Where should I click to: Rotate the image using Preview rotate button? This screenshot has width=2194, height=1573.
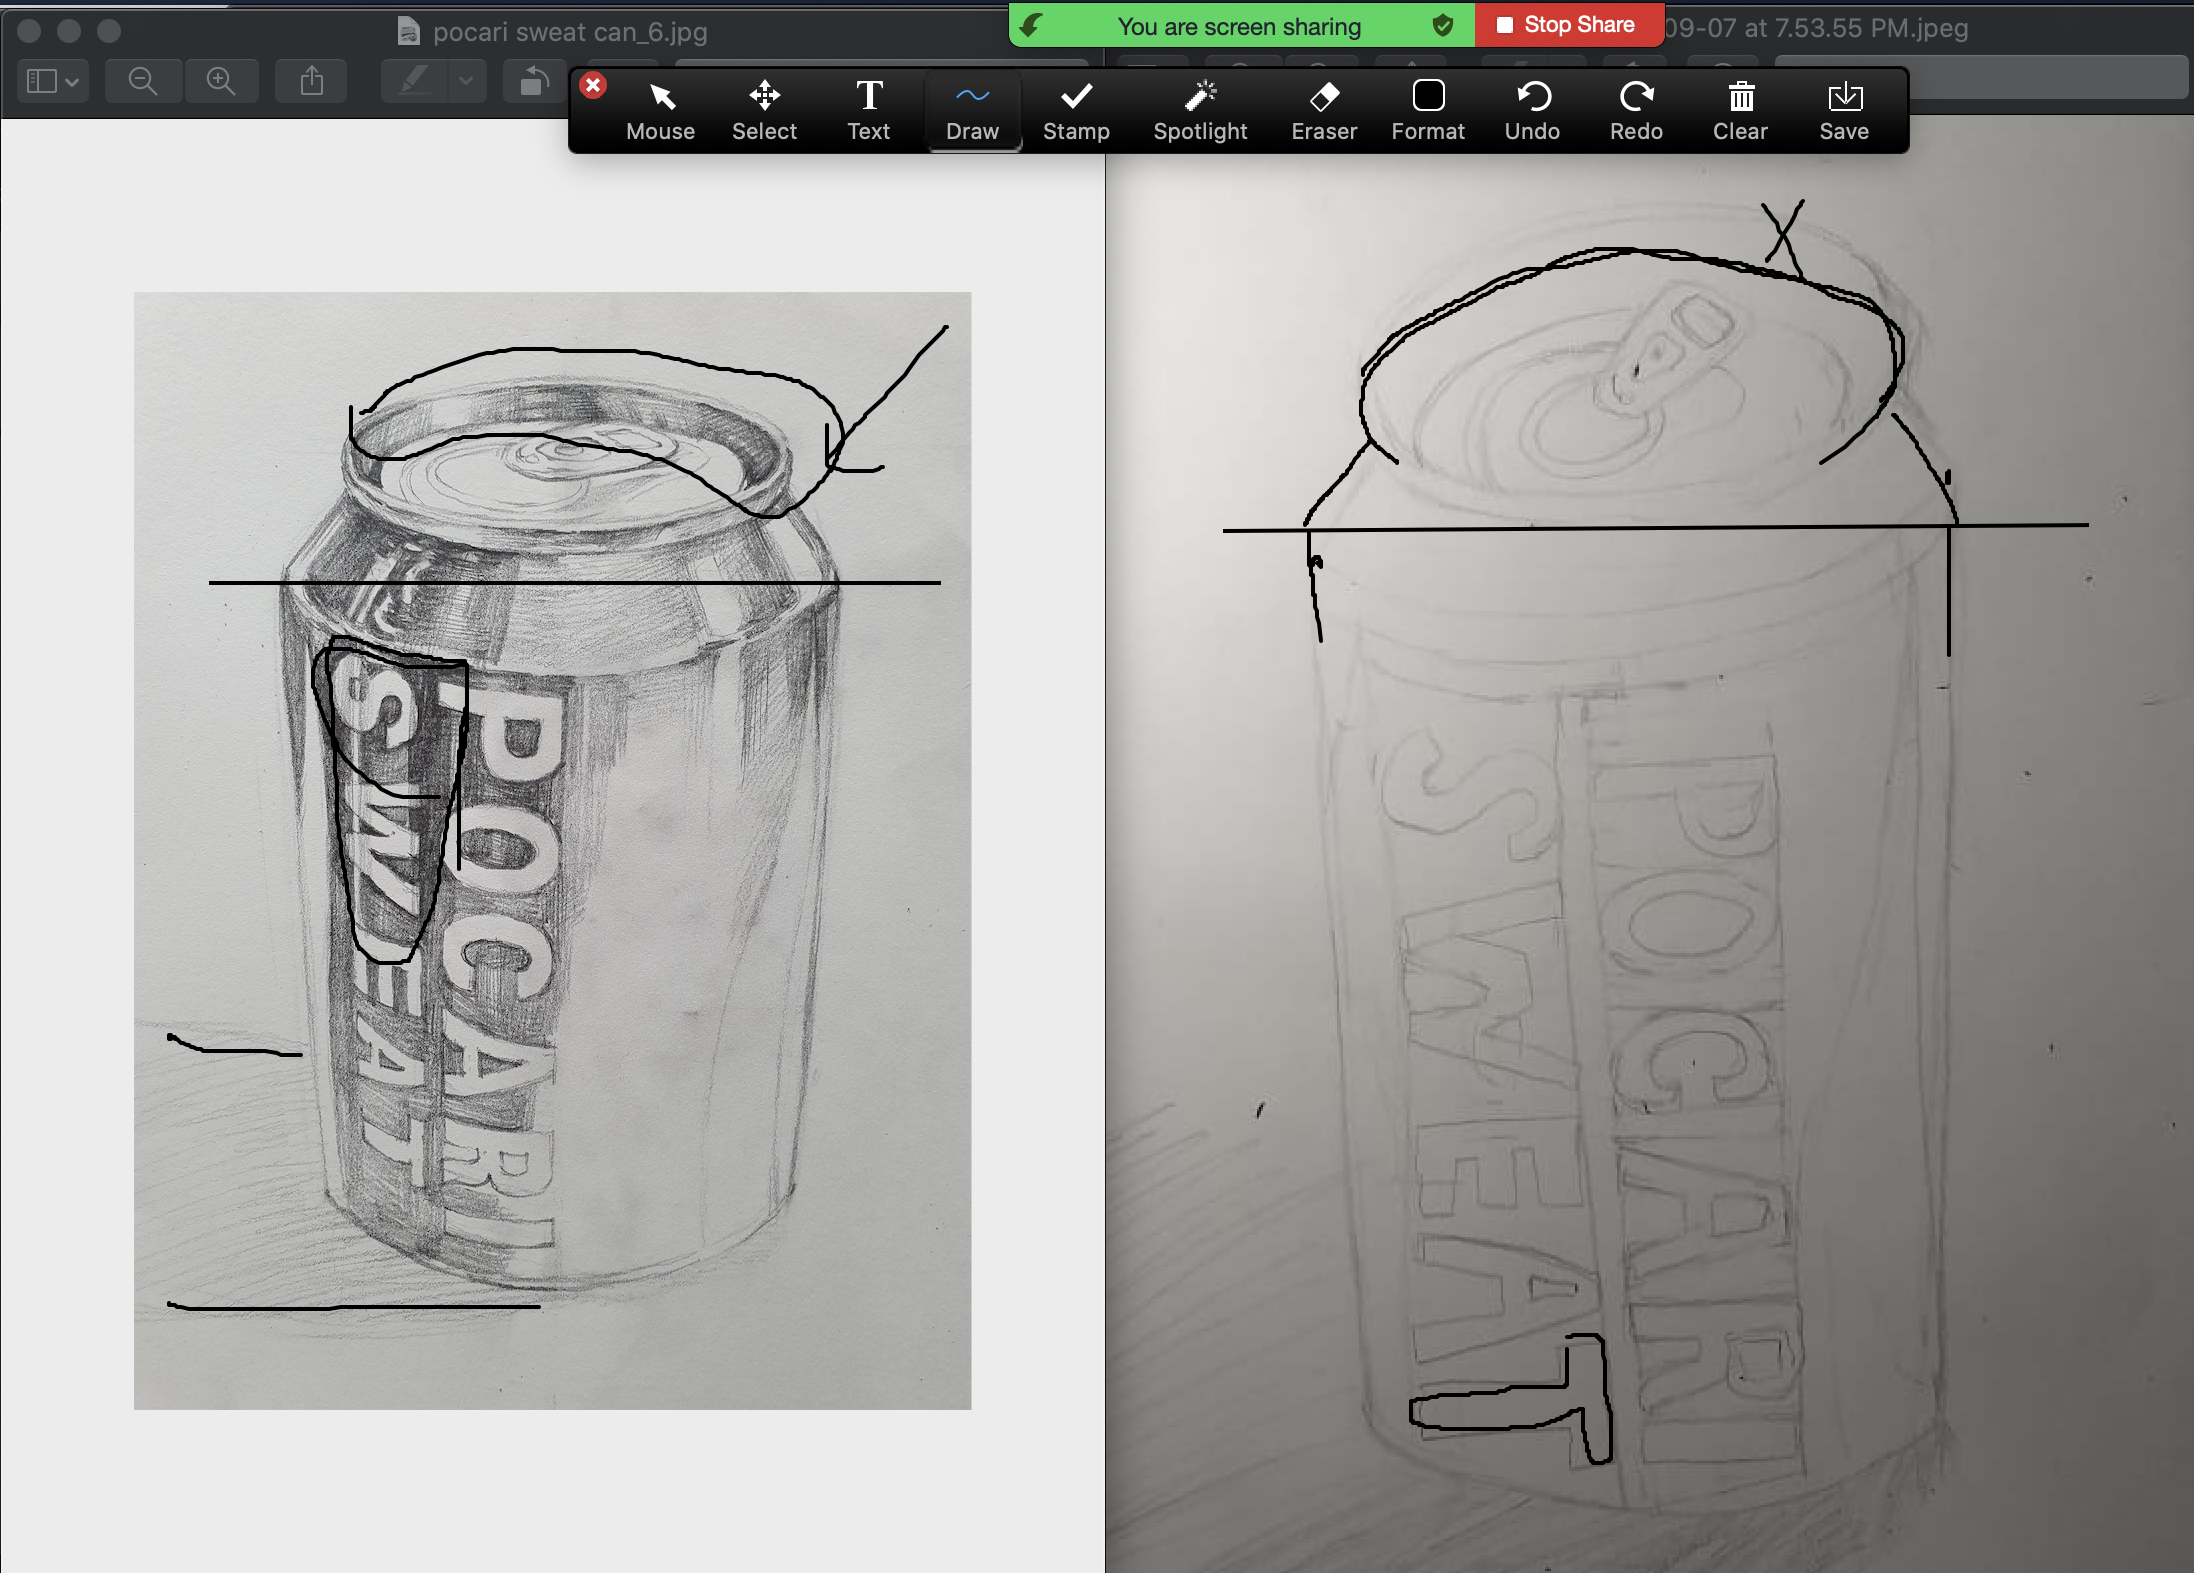tap(535, 81)
